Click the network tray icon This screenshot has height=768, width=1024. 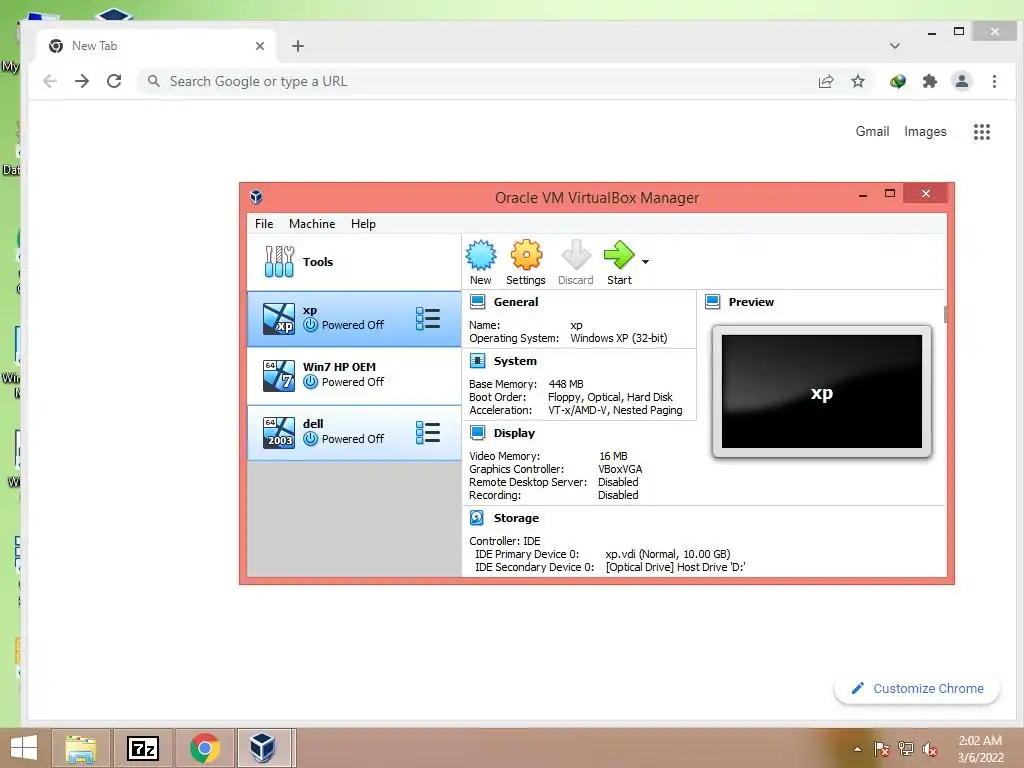(x=905, y=749)
